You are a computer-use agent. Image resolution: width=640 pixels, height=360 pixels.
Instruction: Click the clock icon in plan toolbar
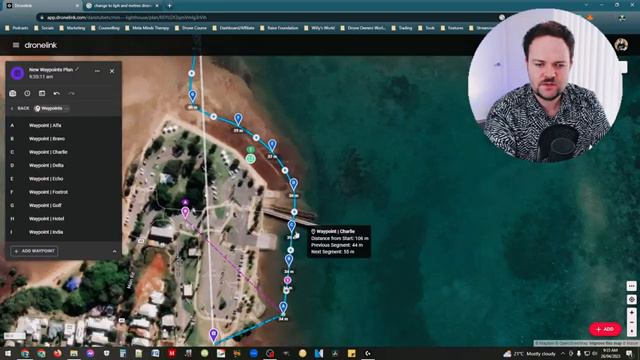(27, 93)
